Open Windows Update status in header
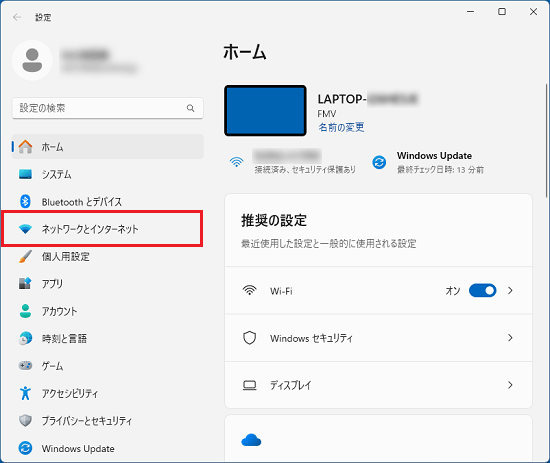The height and width of the screenshot is (463, 550). click(x=428, y=162)
